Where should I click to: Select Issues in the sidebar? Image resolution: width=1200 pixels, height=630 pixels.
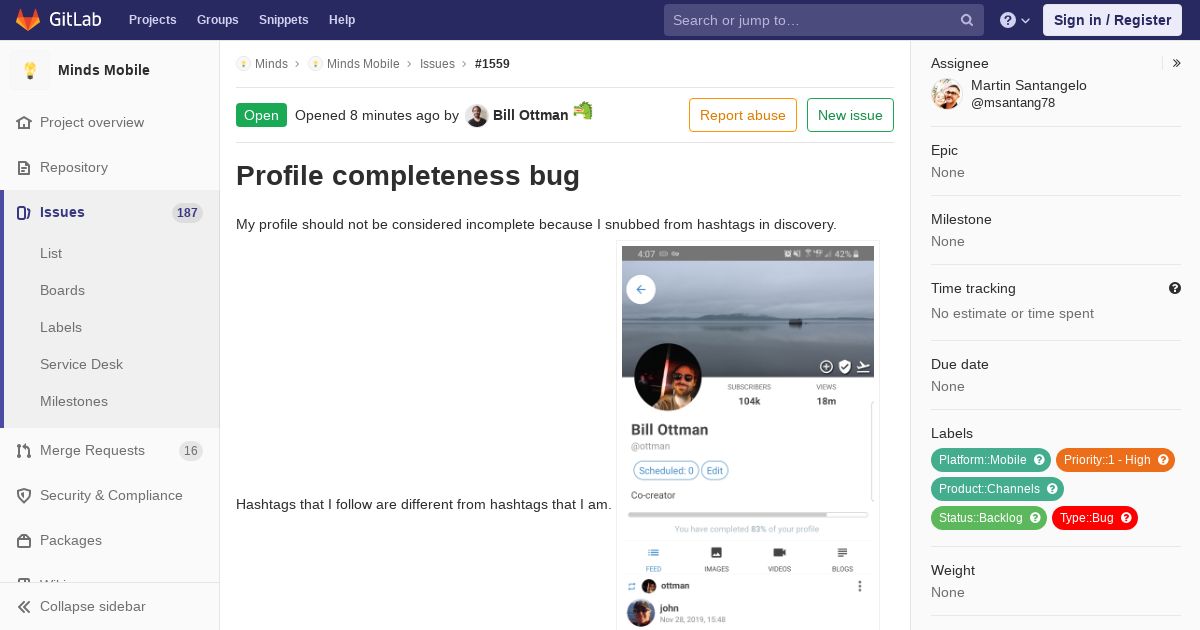coord(62,212)
